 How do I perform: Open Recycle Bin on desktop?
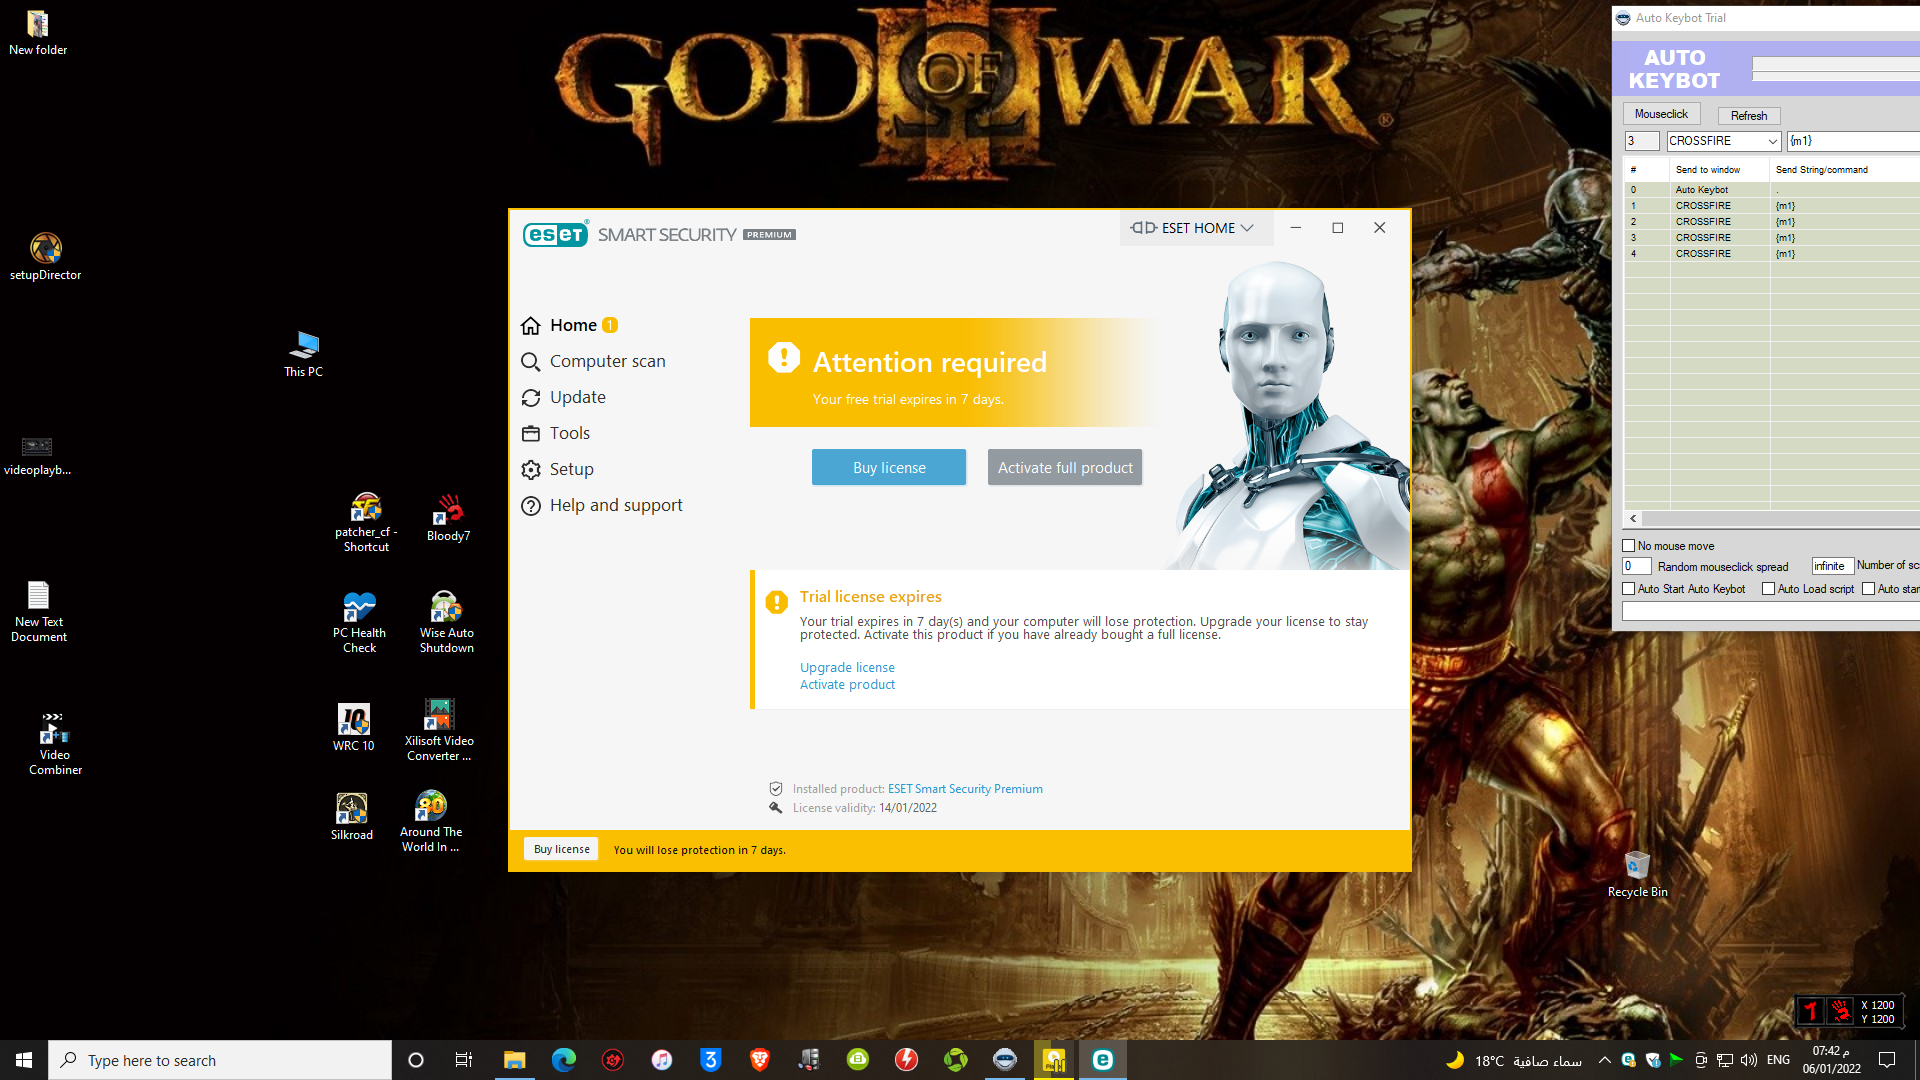click(1637, 873)
